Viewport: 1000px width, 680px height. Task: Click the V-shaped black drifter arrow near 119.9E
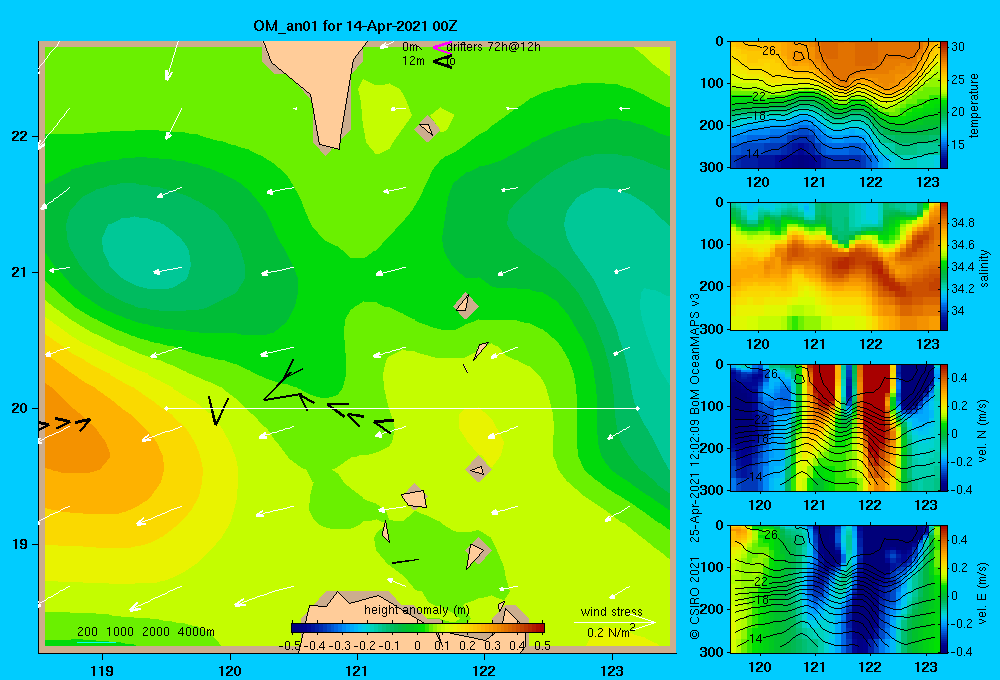(217, 411)
